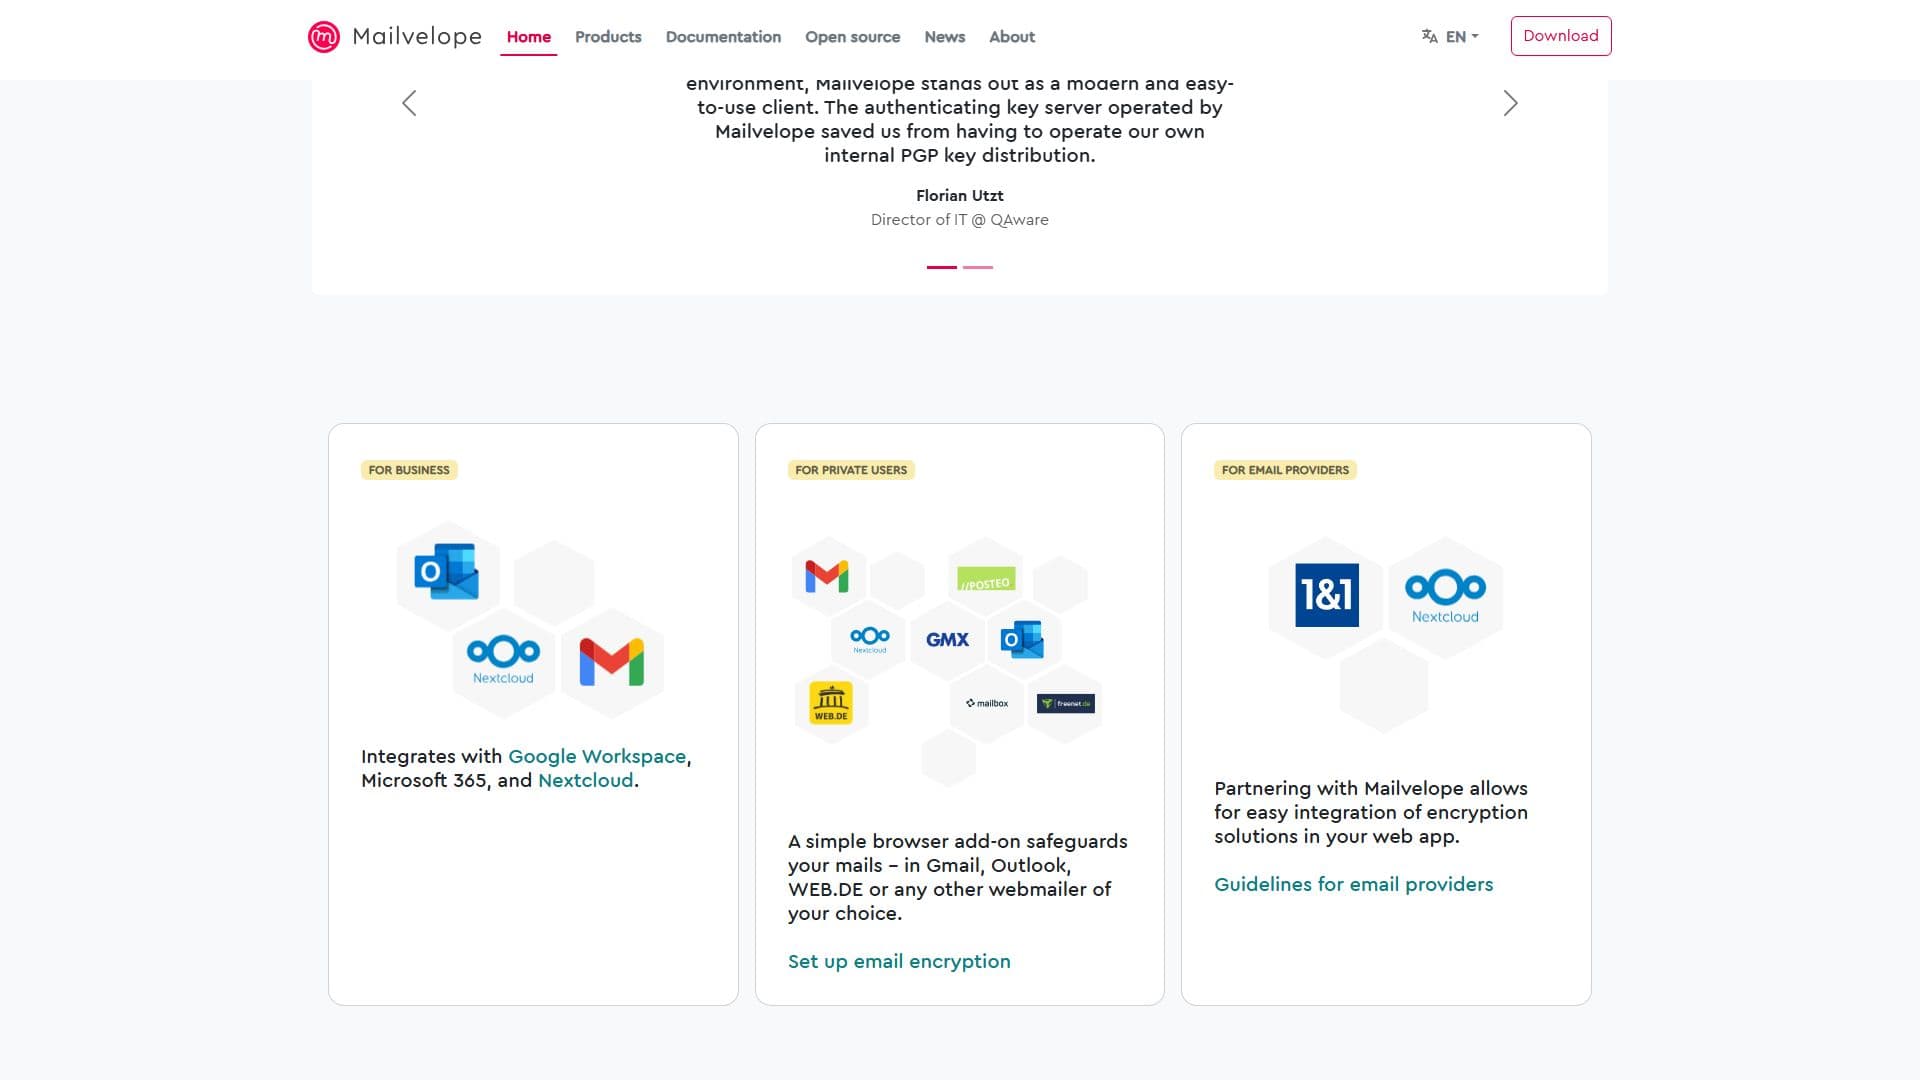Open the EN language dropdown
The image size is (1920, 1080).
pos(1462,36)
